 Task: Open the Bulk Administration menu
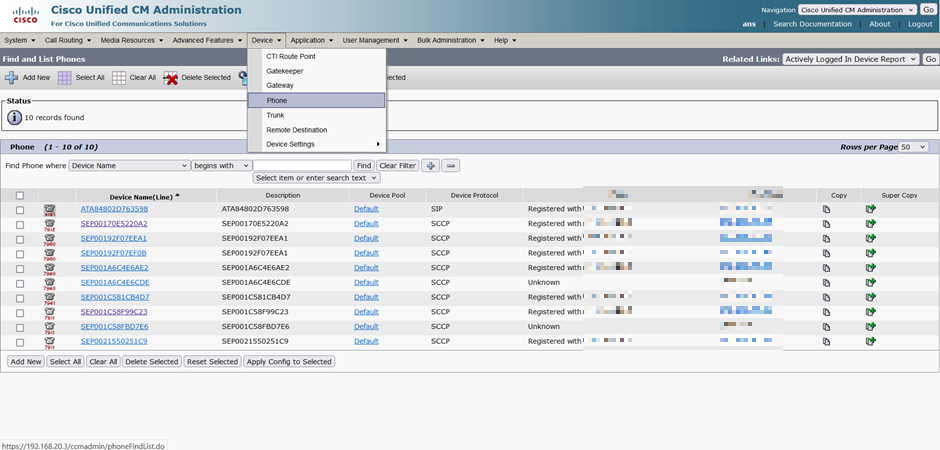coord(451,40)
